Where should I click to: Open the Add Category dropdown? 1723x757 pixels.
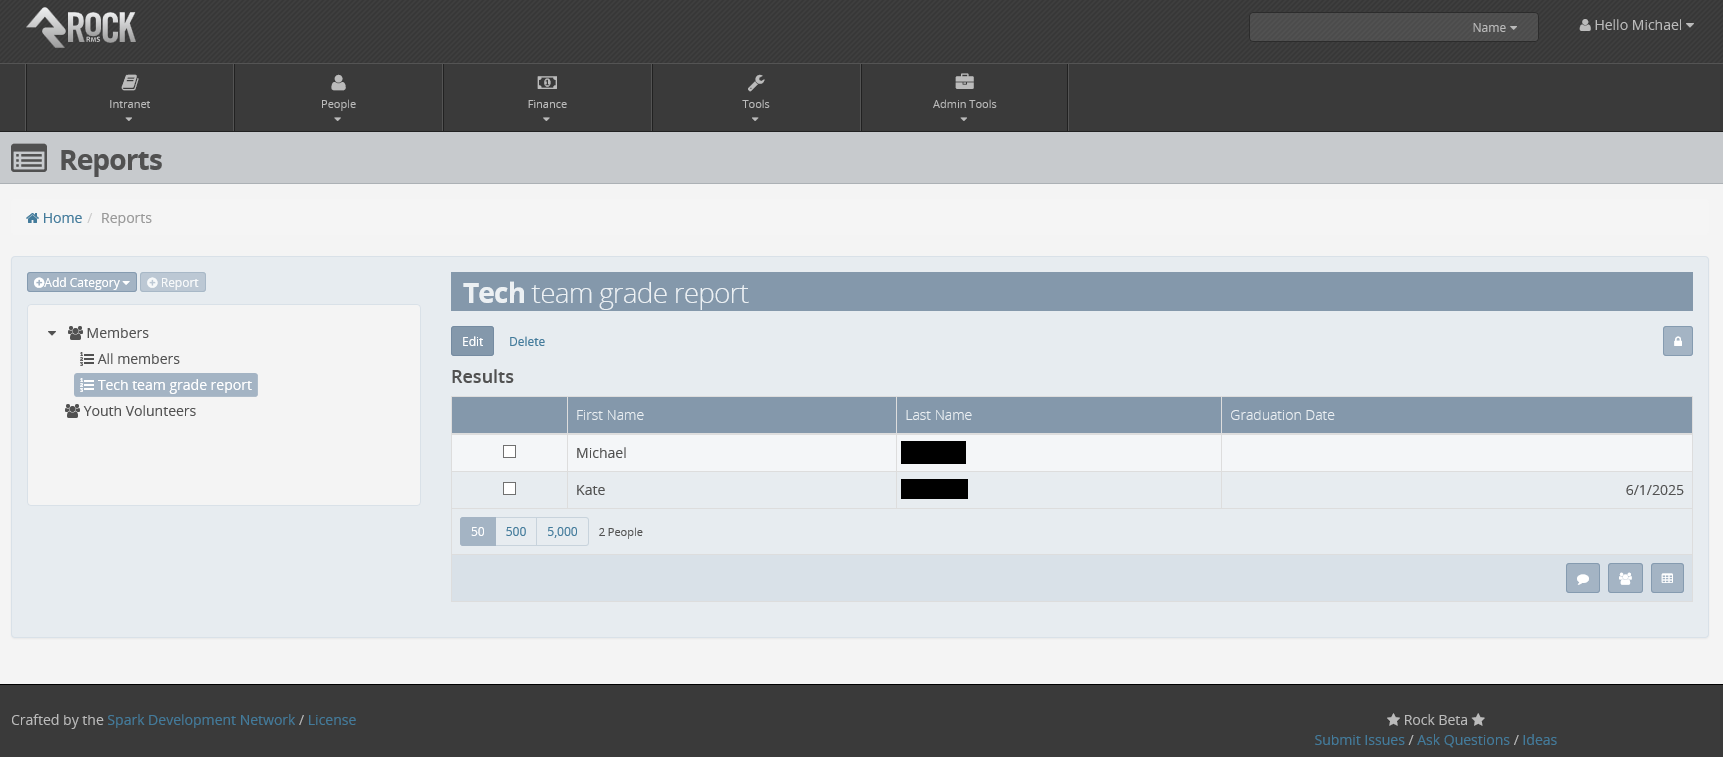pyautogui.click(x=82, y=283)
